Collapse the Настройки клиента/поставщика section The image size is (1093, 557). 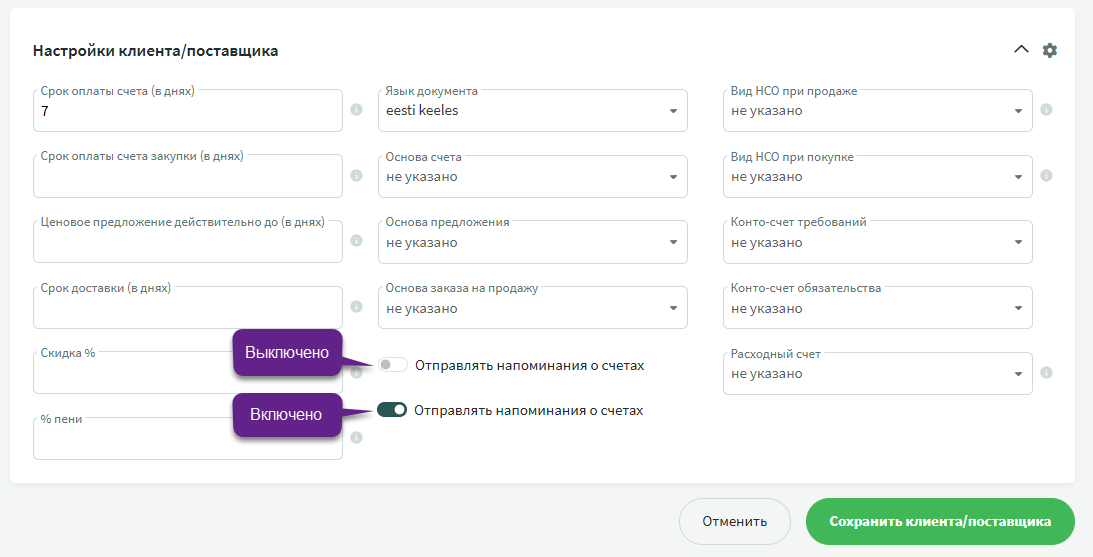1021,50
